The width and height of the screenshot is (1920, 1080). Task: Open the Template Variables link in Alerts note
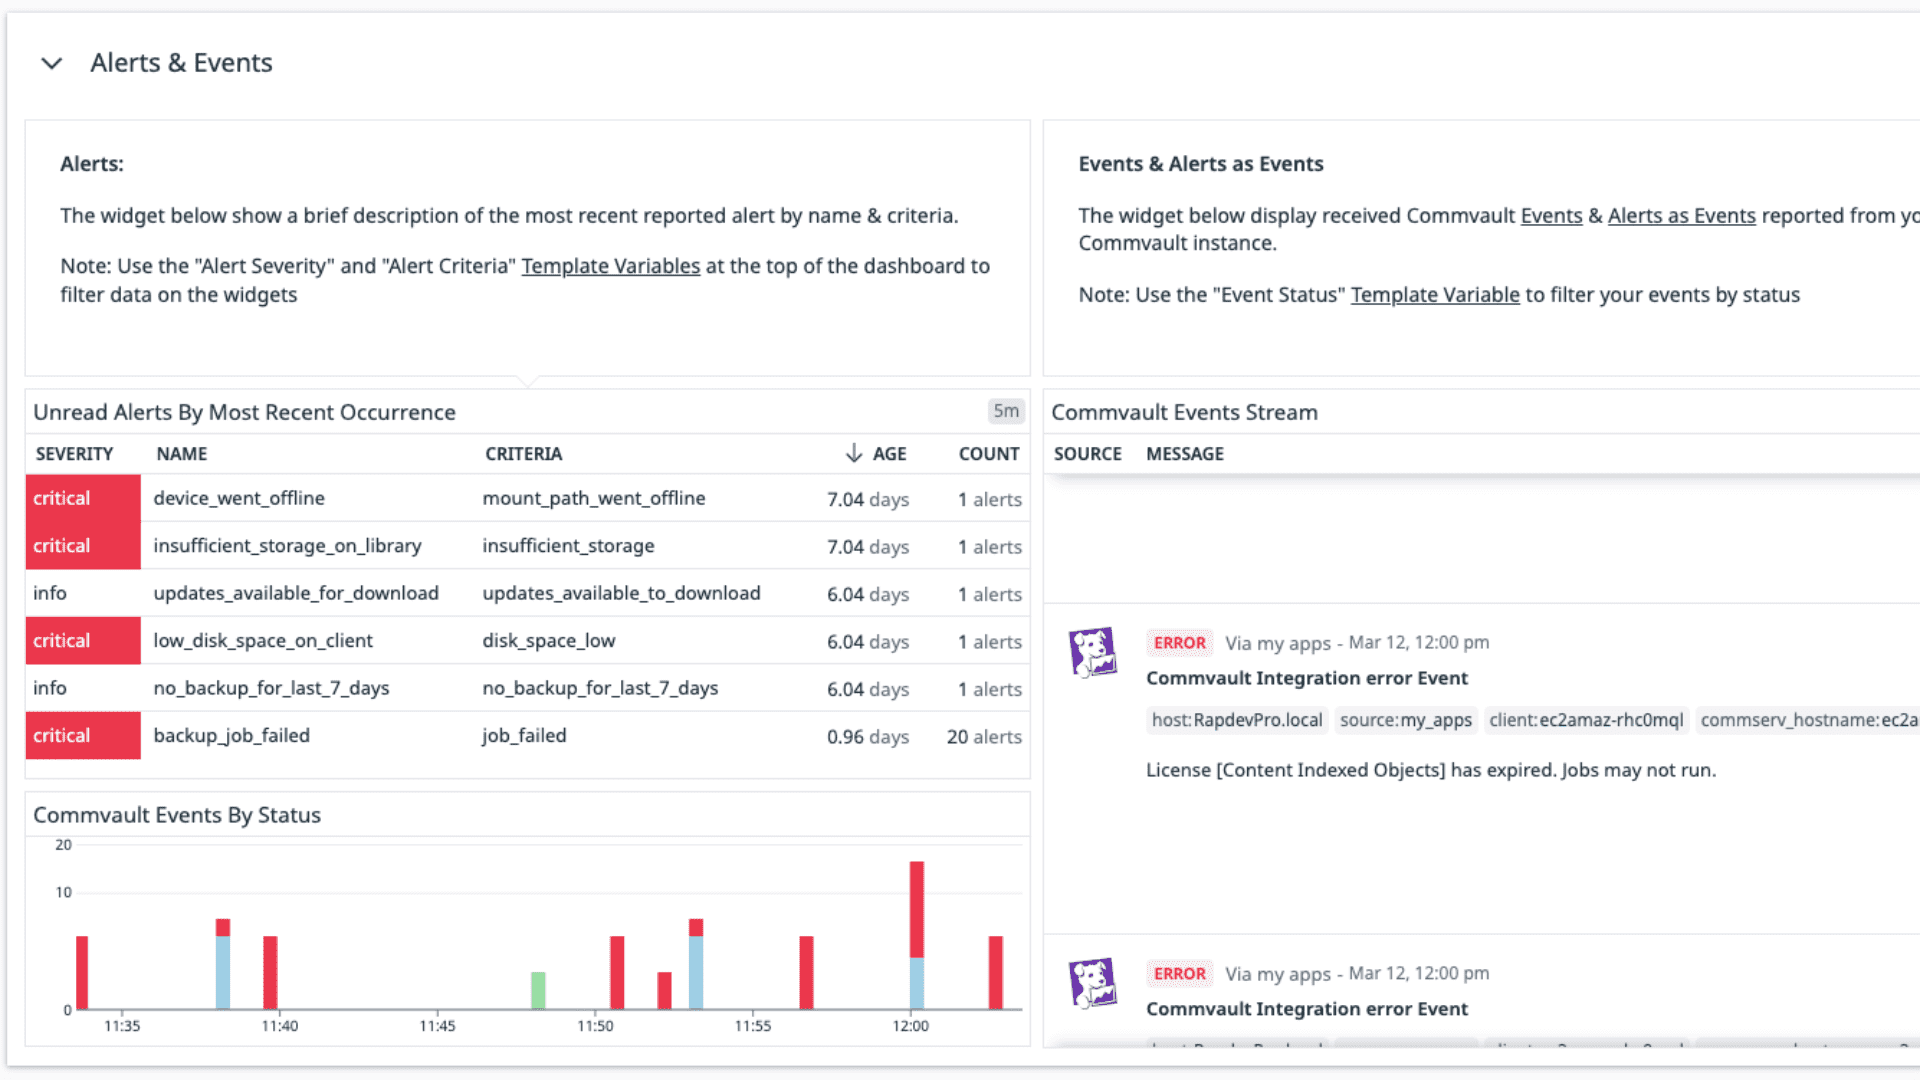(610, 266)
